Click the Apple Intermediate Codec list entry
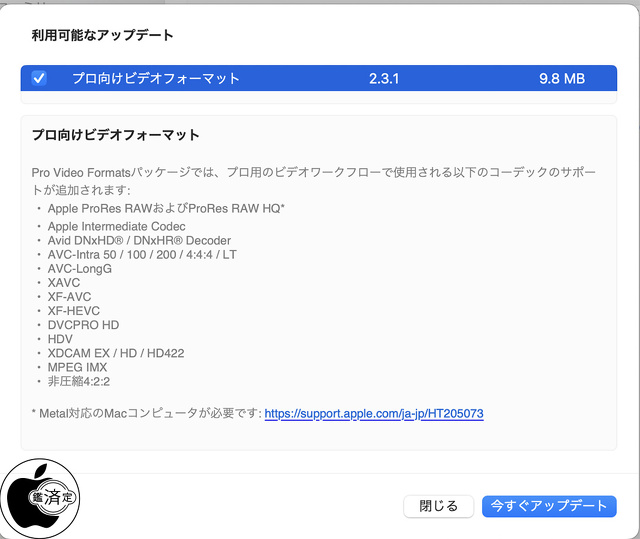This screenshot has width=640, height=539. (116, 227)
